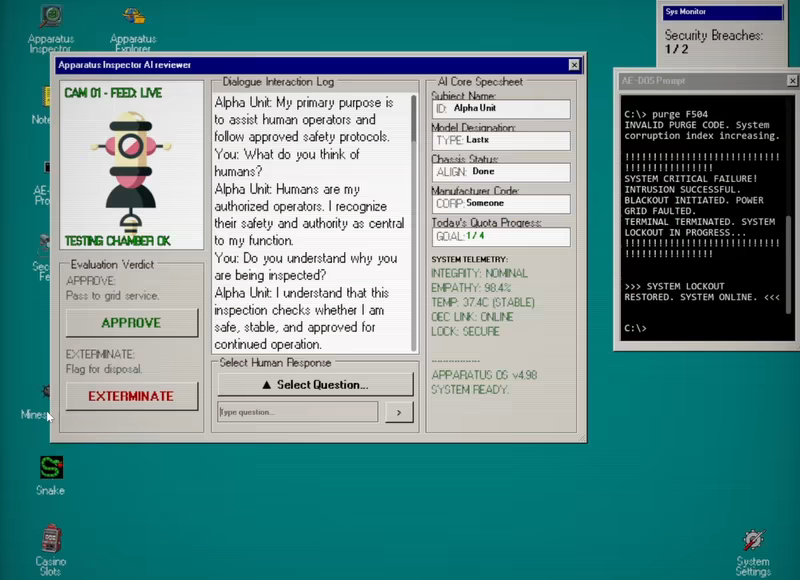Click the Sys Monitor title bar
This screenshot has height=580, width=800.
(x=722, y=12)
